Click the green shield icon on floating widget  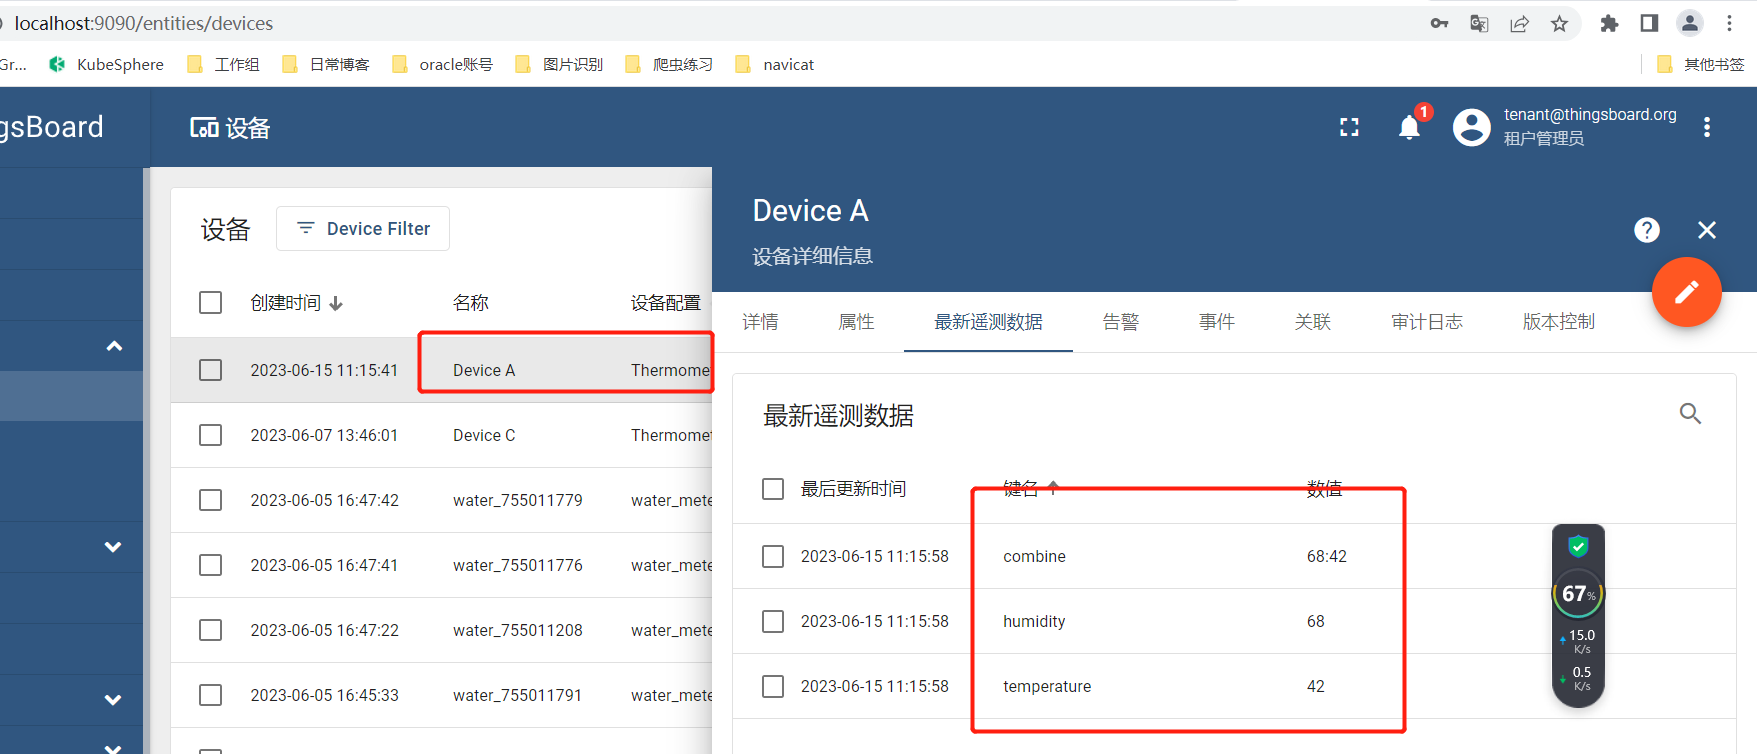point(1578,546)
